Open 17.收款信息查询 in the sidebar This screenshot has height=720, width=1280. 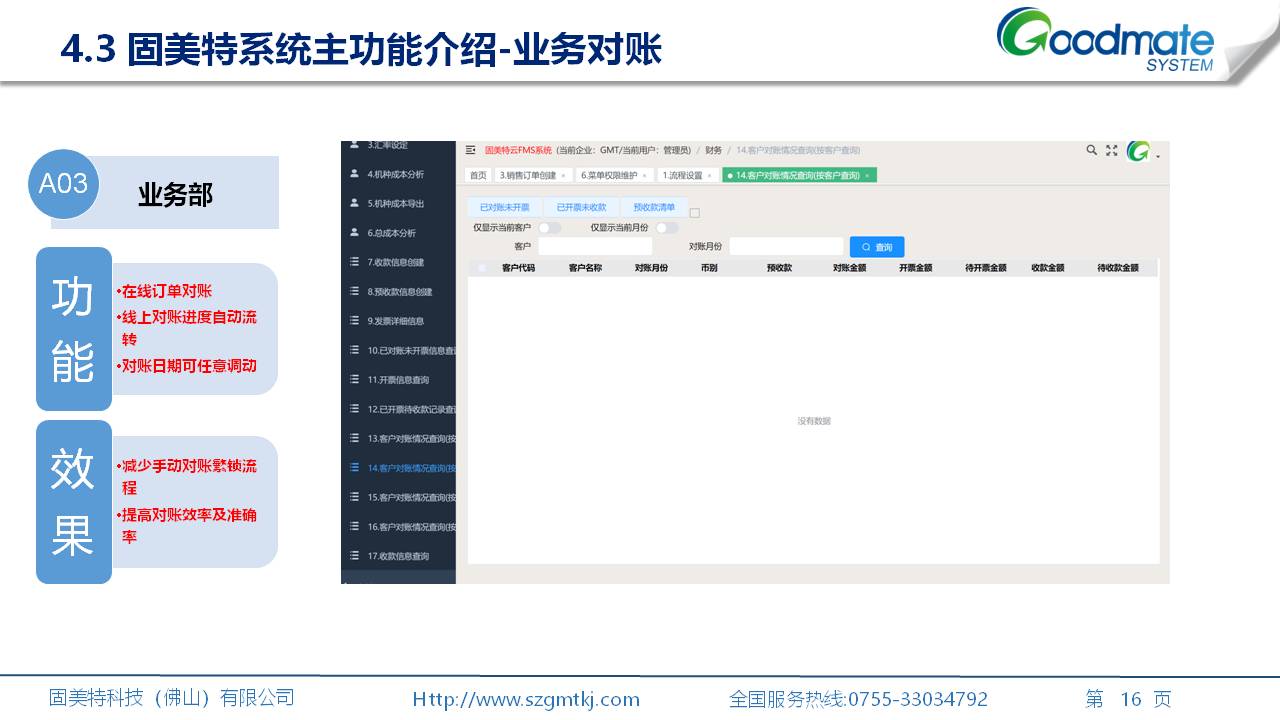pyautogui.click(x=397, y=556)
